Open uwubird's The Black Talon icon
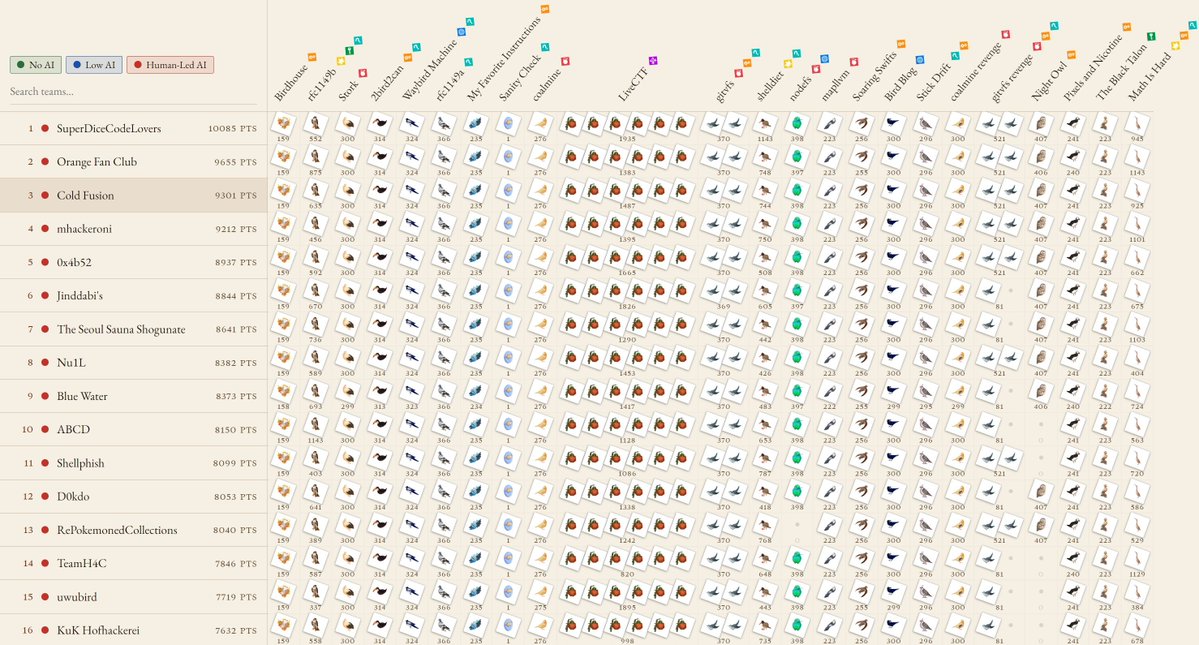 [x=1105, y=592]
